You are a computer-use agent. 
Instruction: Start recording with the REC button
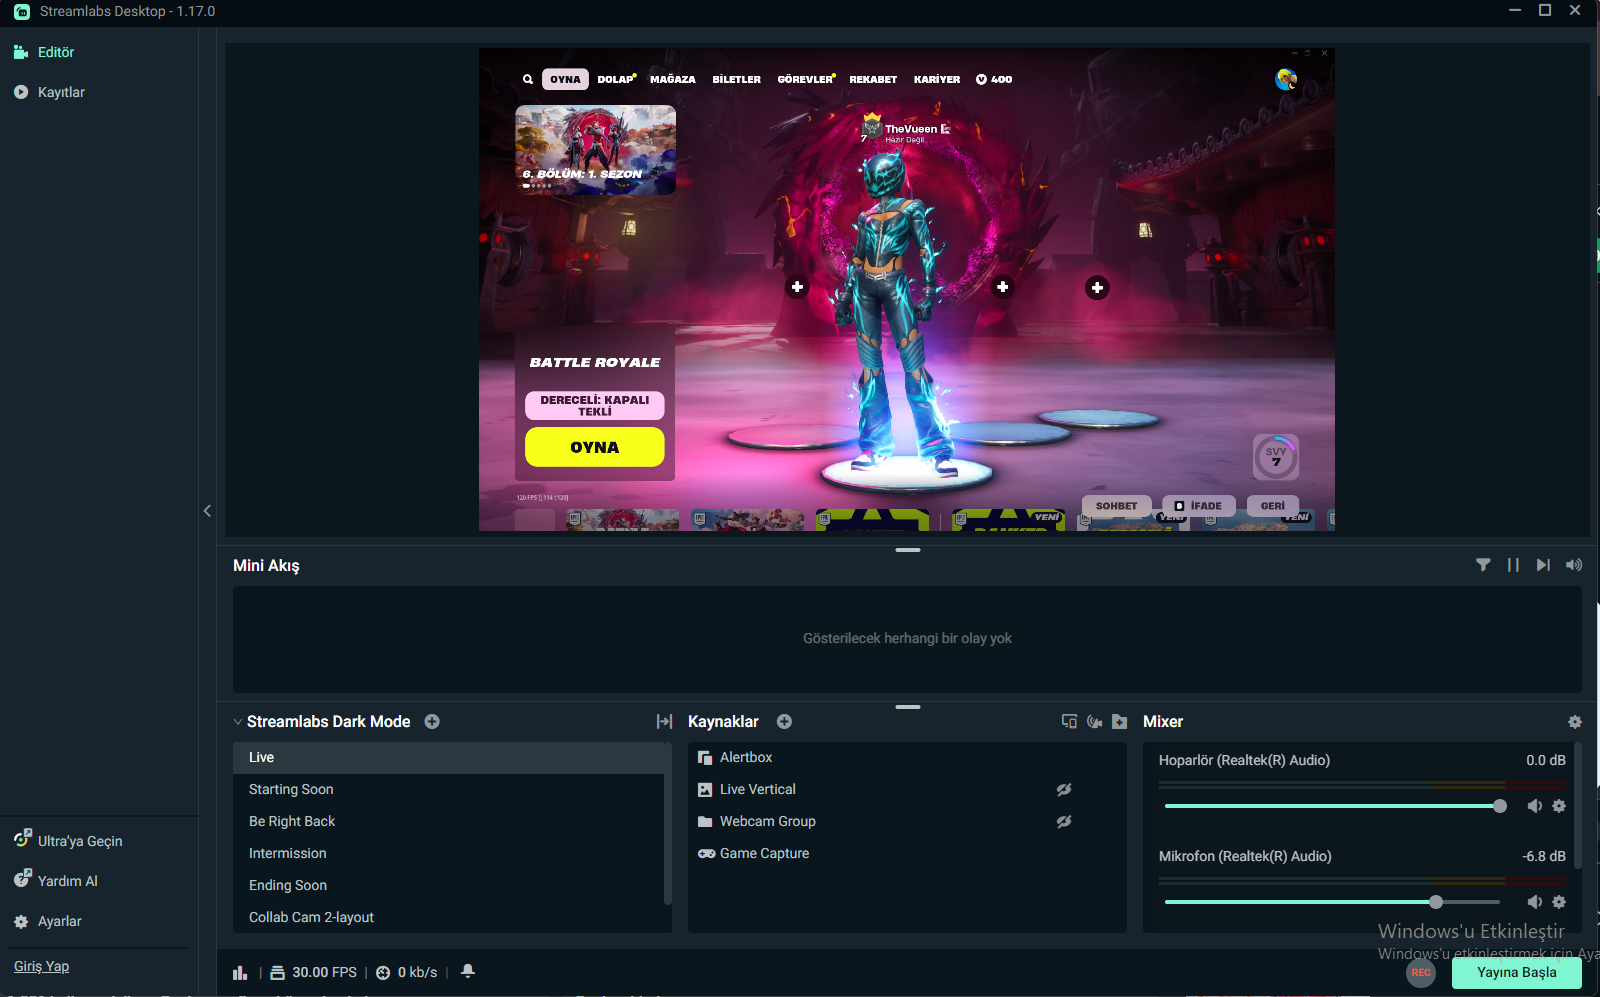tap(1421, 972)
